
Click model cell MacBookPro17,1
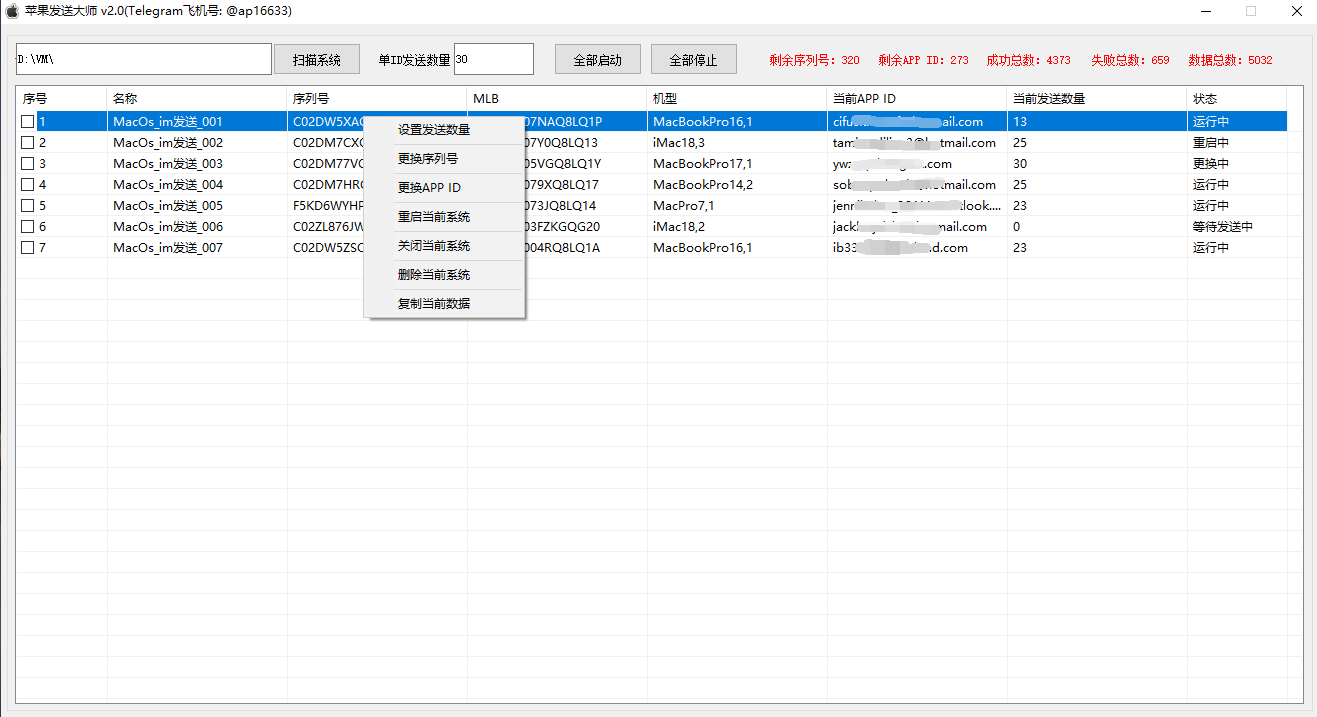703,164
